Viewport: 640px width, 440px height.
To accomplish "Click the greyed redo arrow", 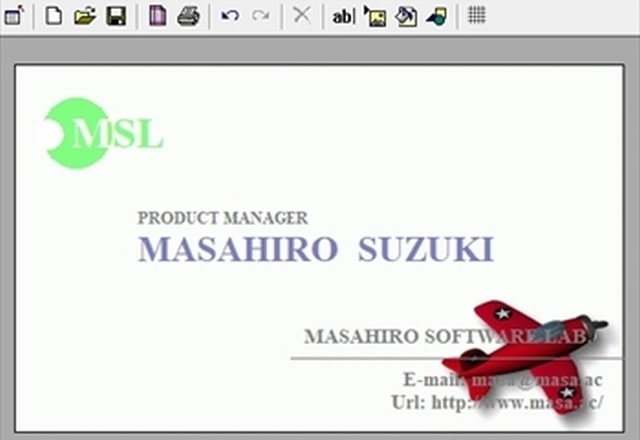I will pyautogui.click(x=261, y=16).
